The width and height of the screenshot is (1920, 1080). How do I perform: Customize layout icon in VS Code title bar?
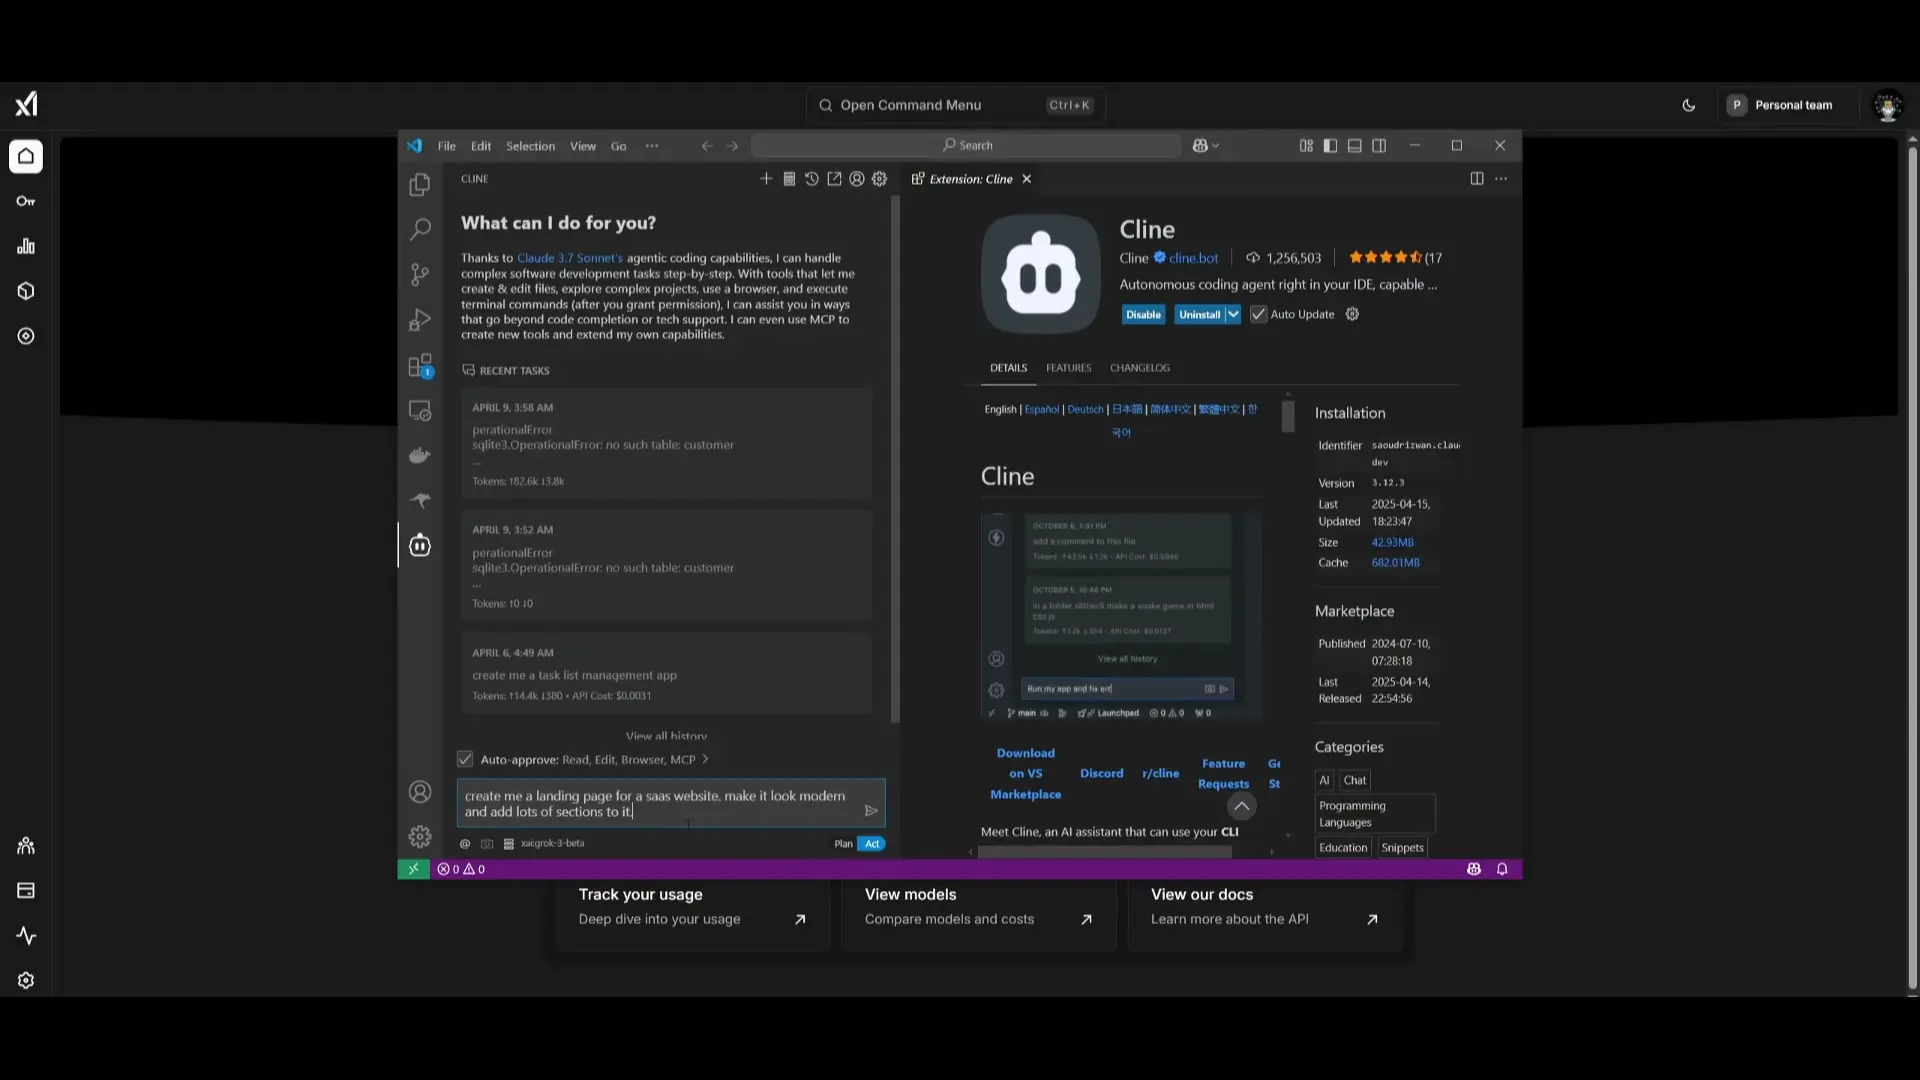coord(1306,146)
